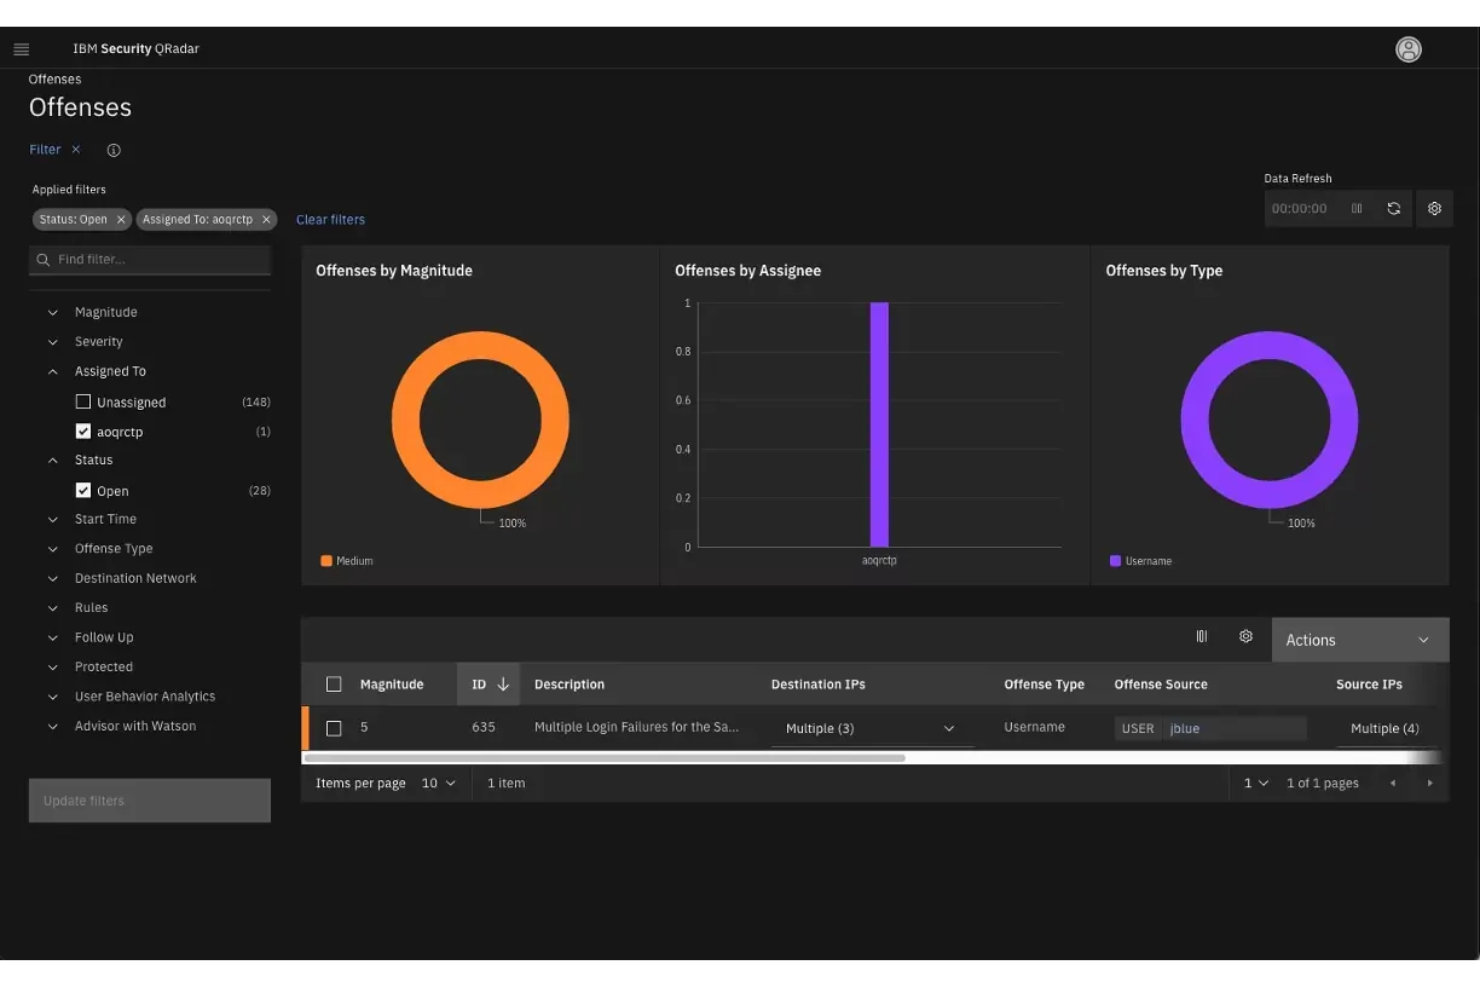1480x987 pixels.
Task: Select the checkbox for offense 635
Action: coord(334,727)
